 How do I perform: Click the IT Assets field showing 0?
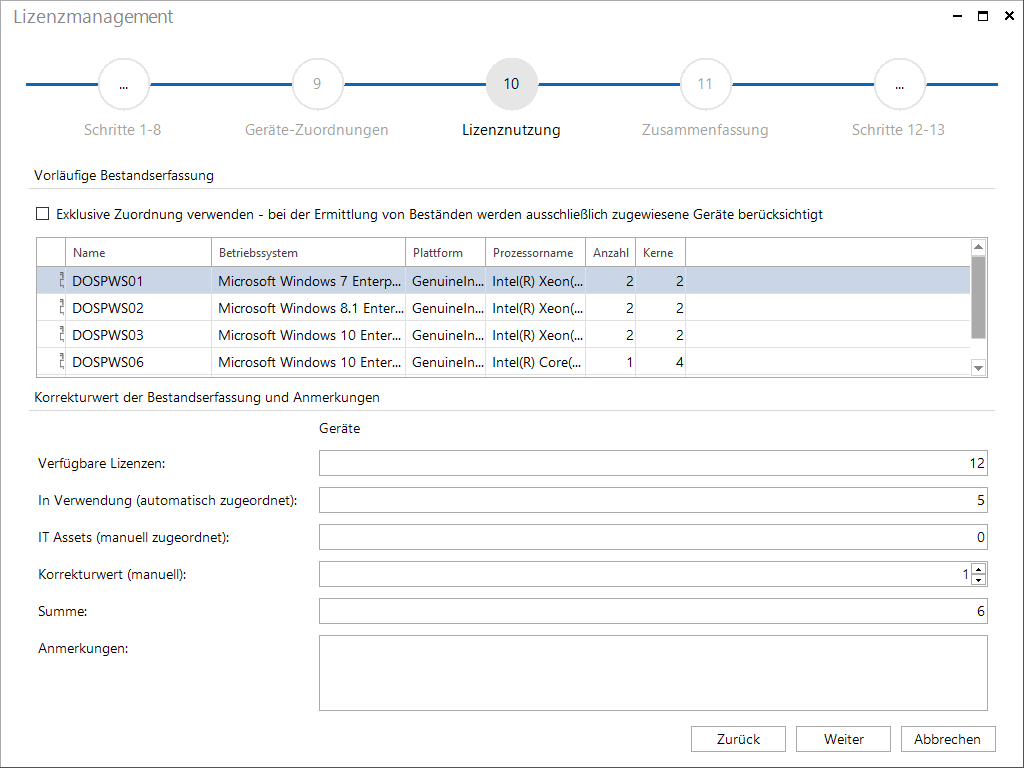(x=653, y=537)
